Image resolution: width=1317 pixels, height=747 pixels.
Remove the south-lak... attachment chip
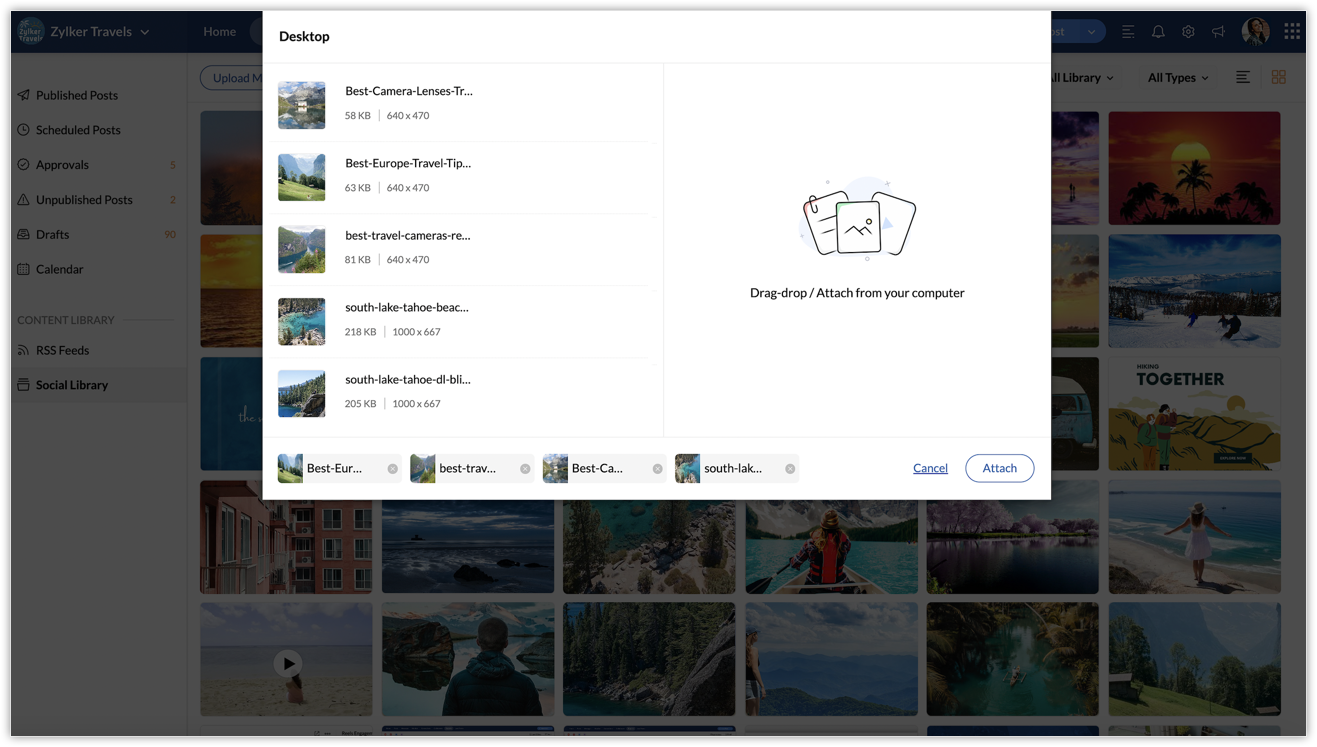790,469
